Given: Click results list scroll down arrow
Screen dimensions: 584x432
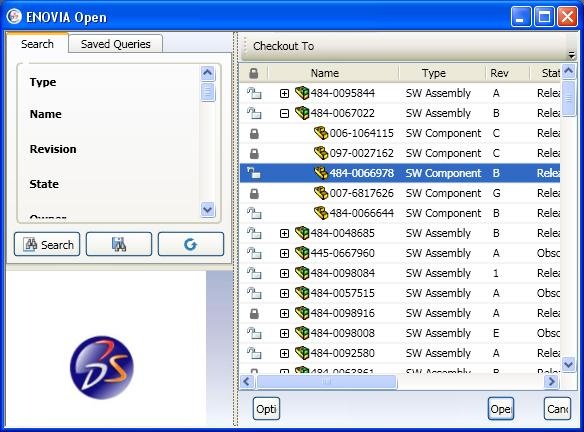Looking at the screenshot, I should point(568,364).
